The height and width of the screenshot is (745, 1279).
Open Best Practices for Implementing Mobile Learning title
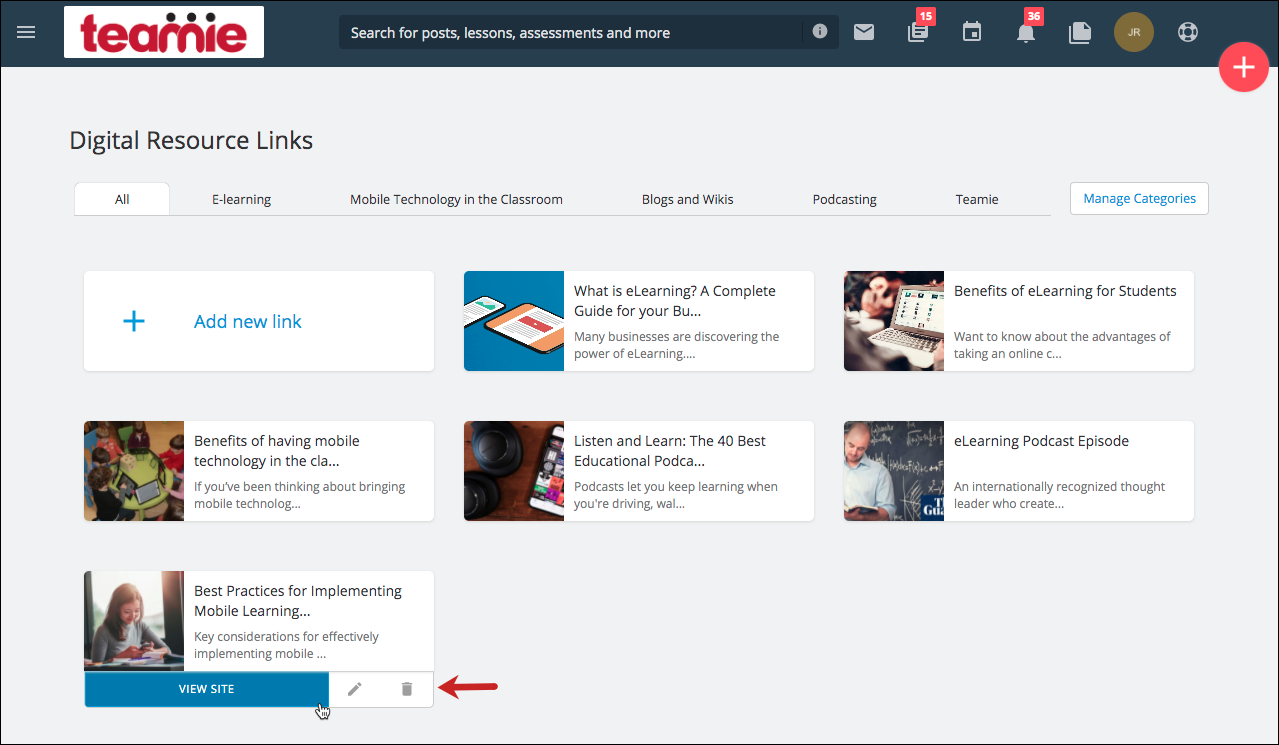[x=298, y=600]
